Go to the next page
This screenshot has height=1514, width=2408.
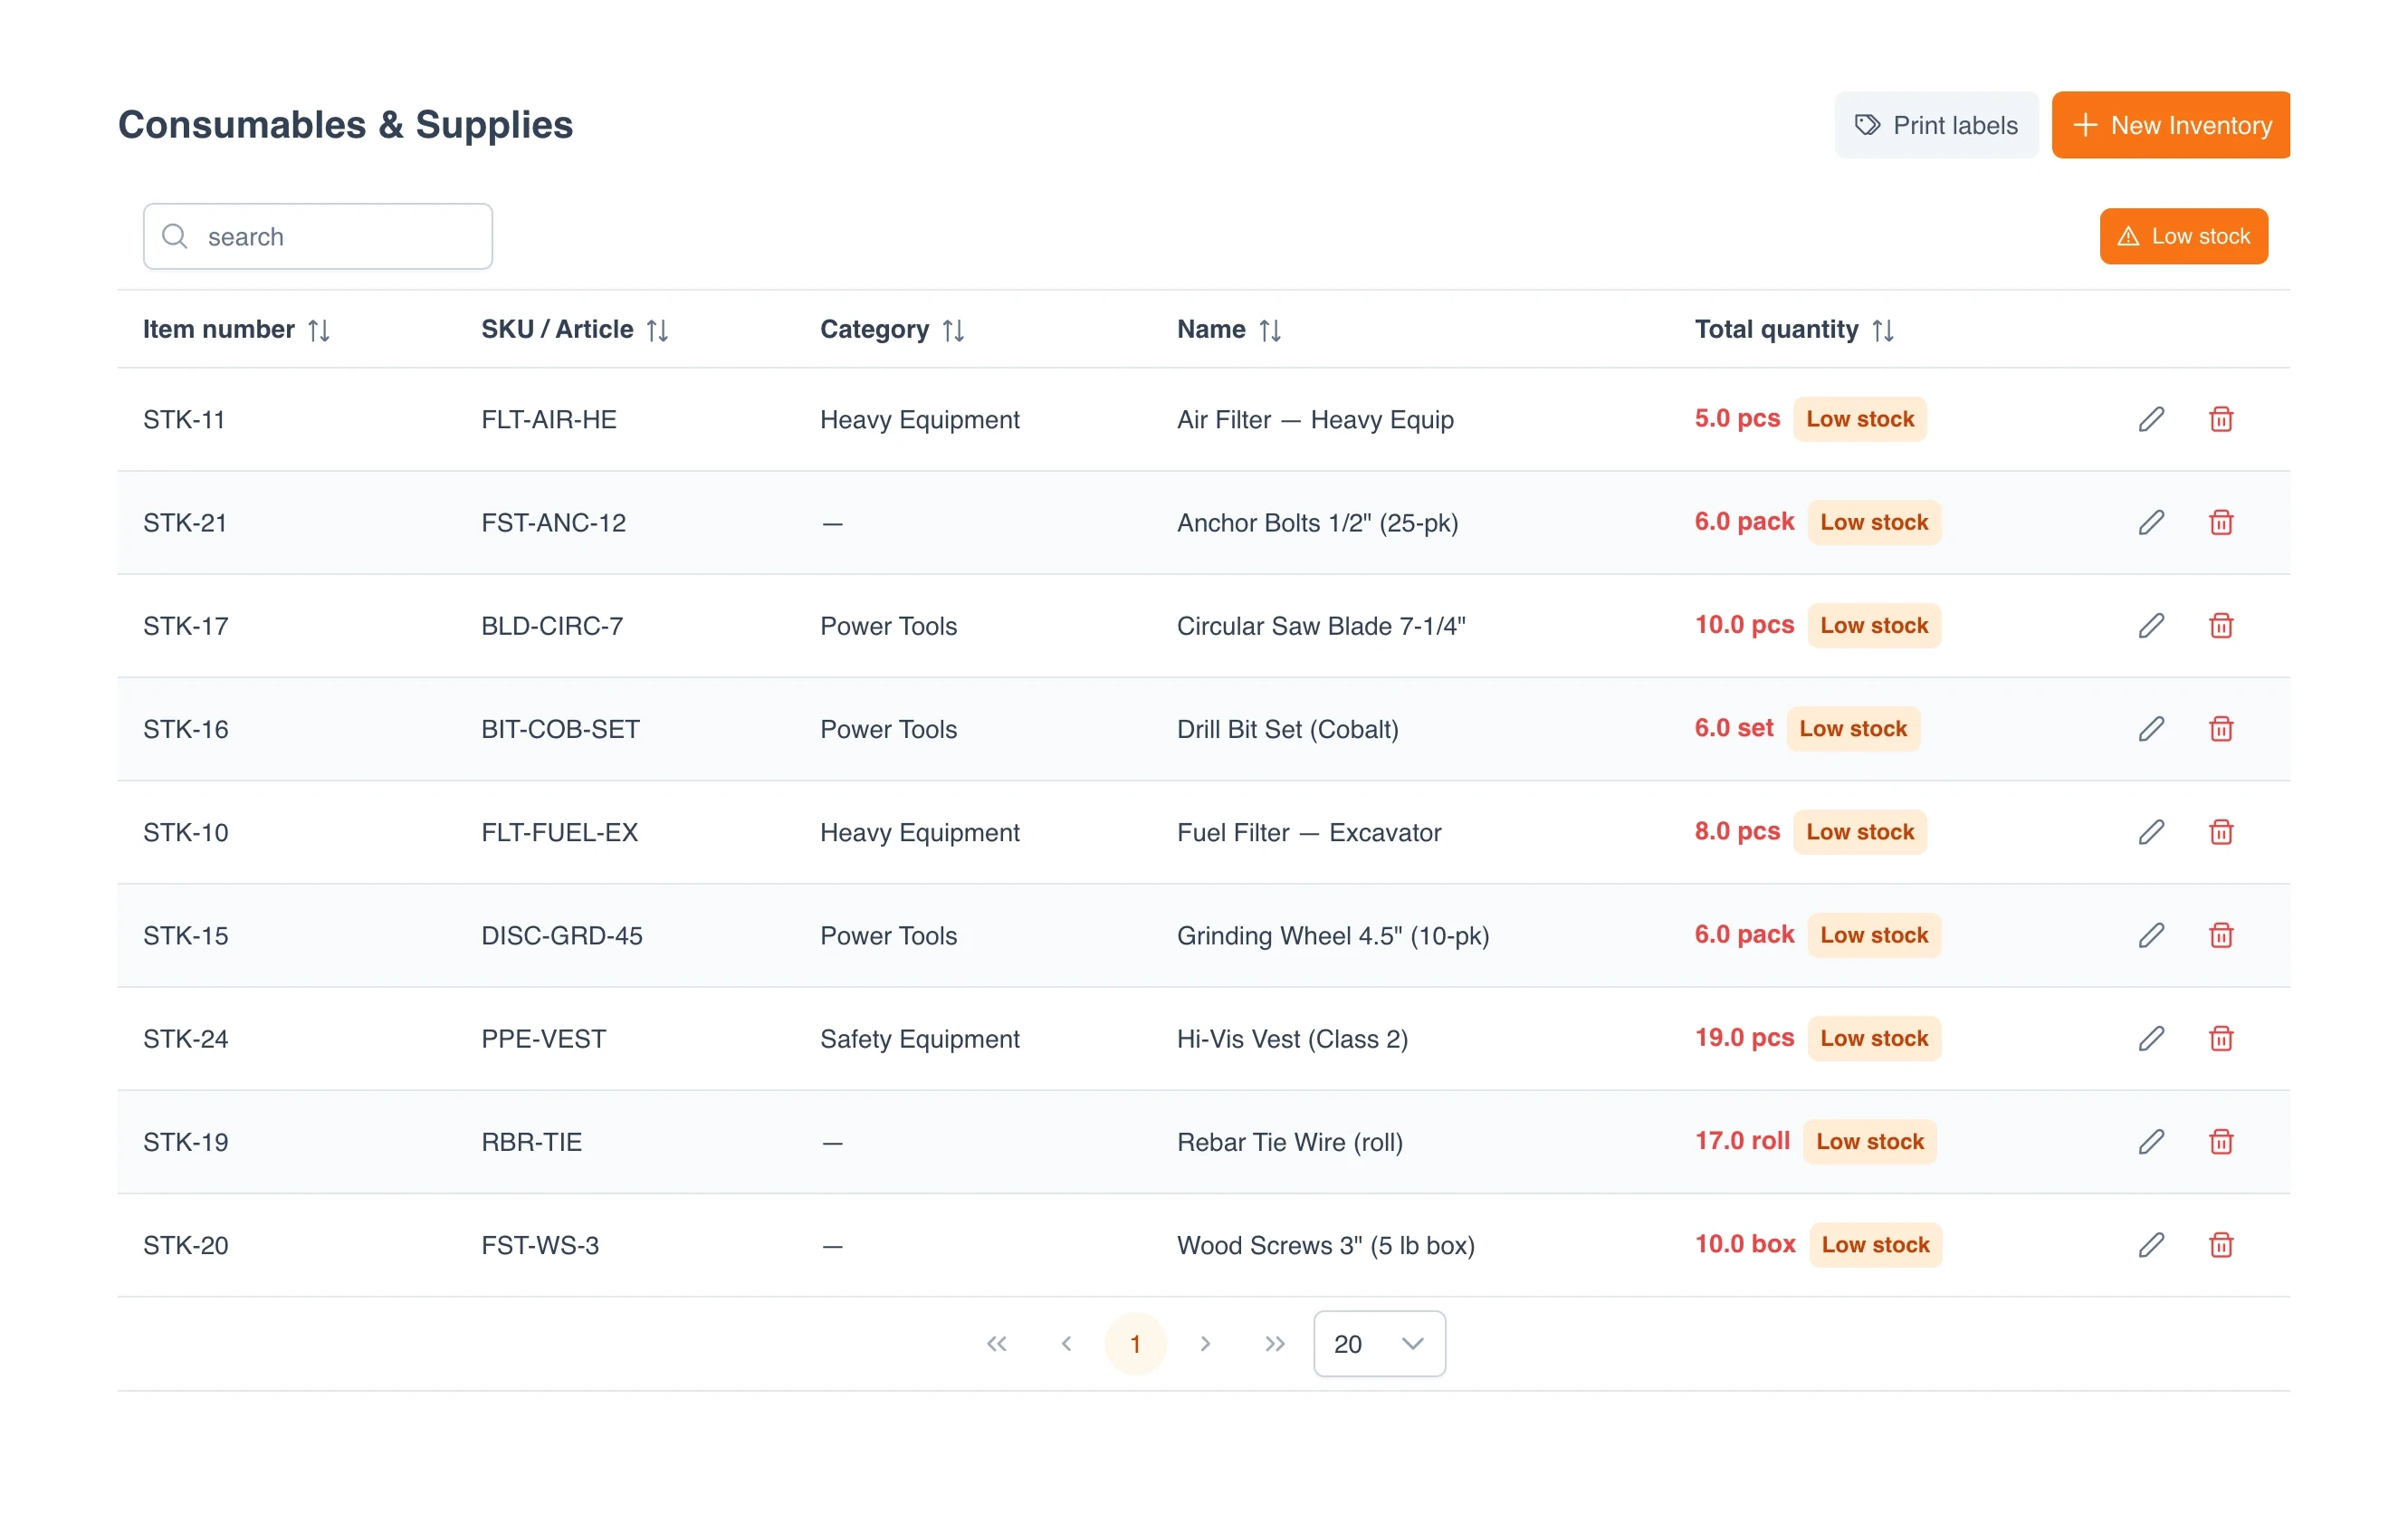pos(1205,1343)
